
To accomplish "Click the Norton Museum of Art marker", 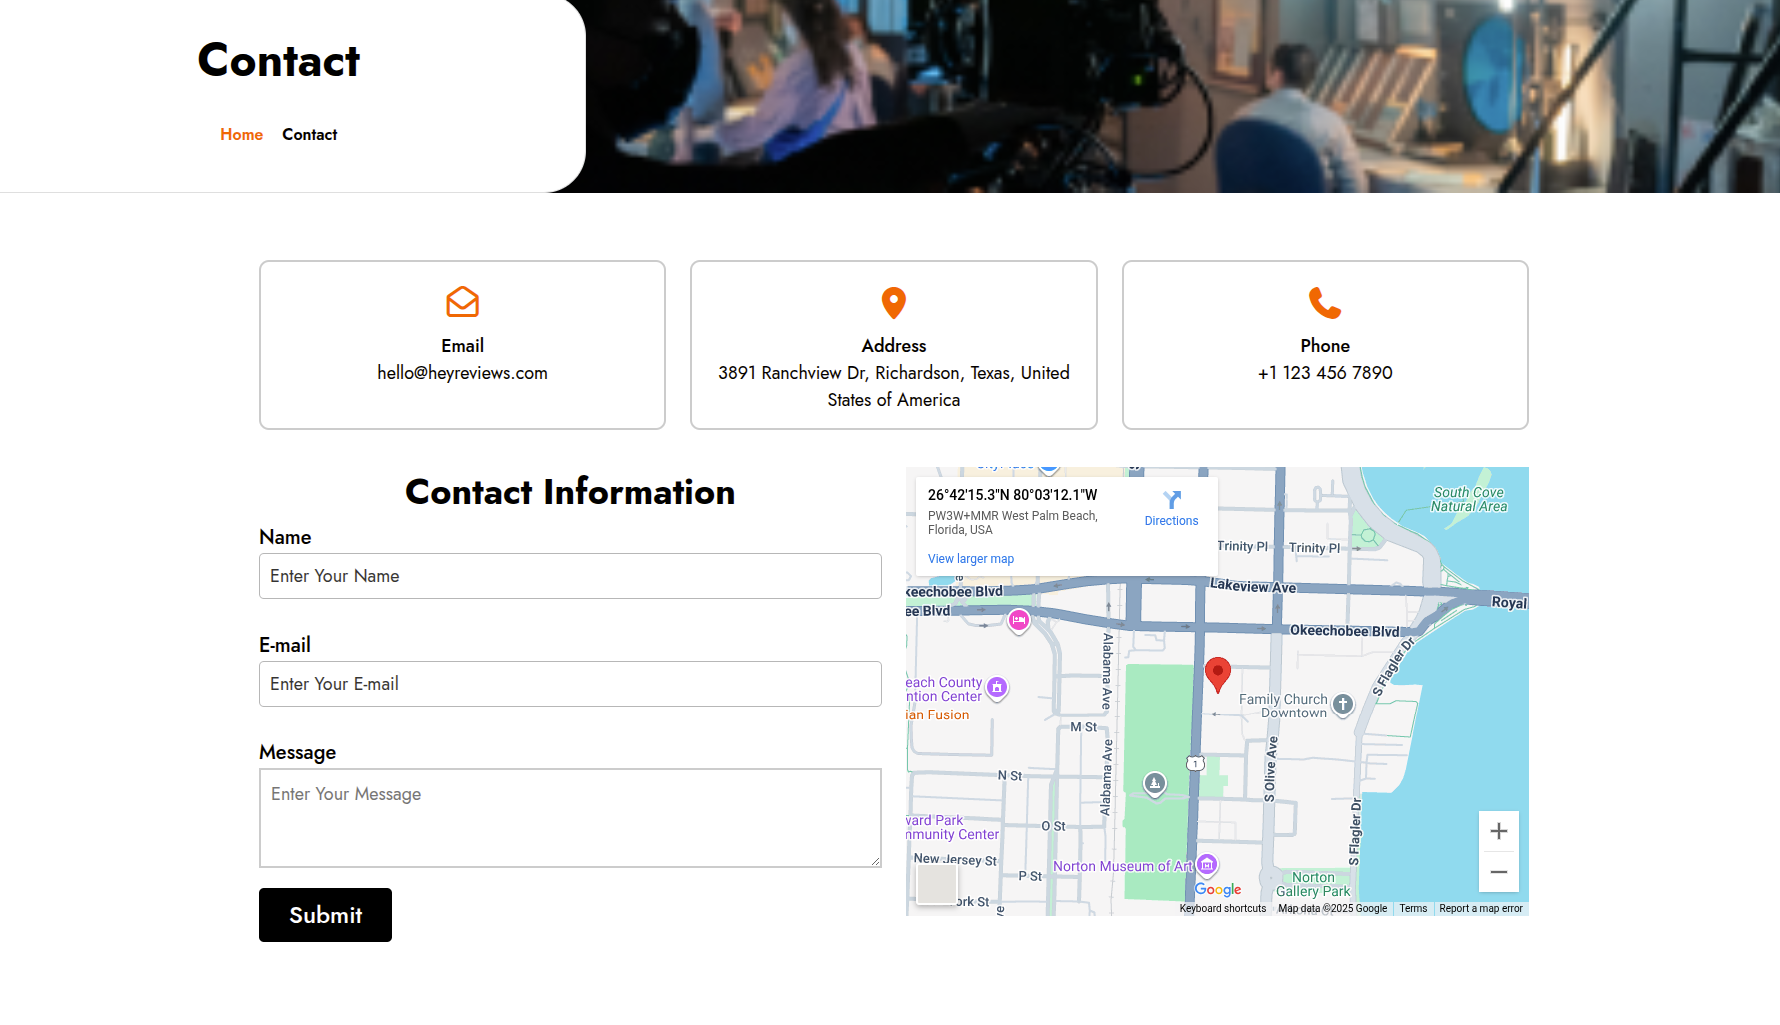I will tap(1207, 864).
